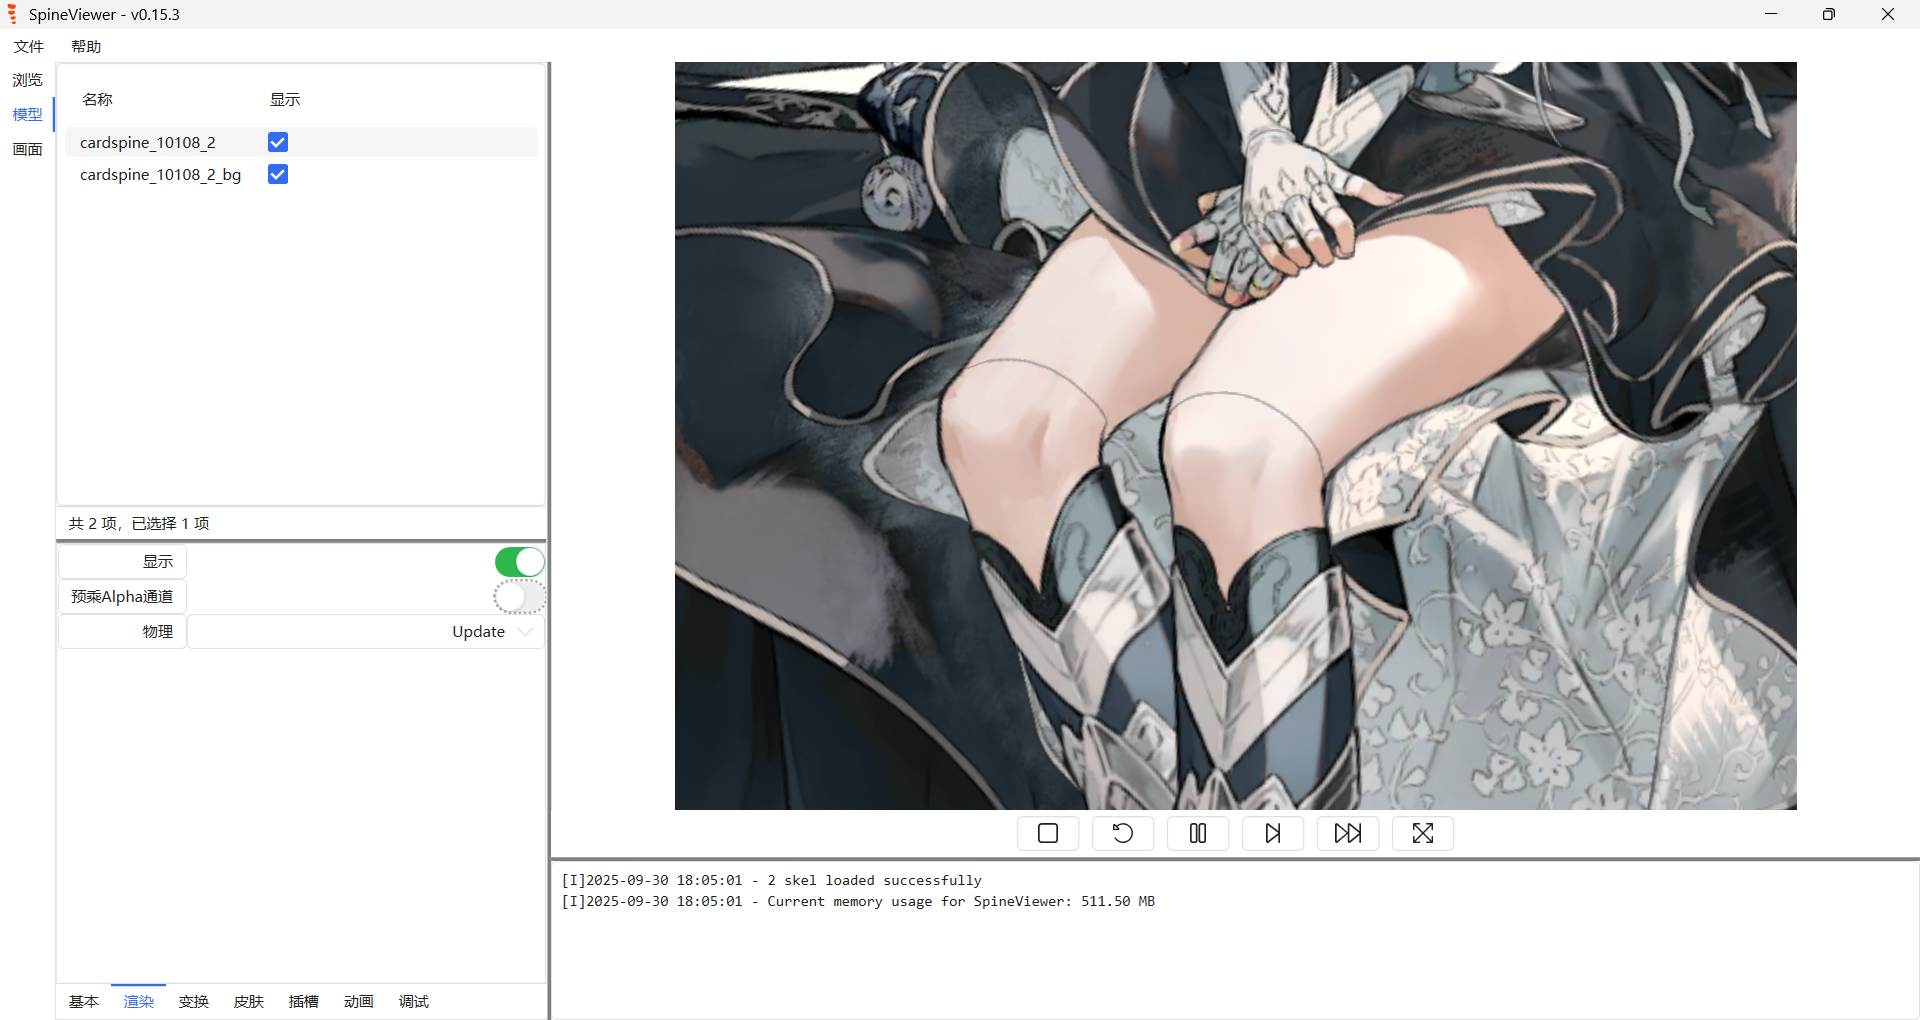1920x1020 pixels.
Task: Click the 显示 property label in render panel
Action: tap(122, 562)
